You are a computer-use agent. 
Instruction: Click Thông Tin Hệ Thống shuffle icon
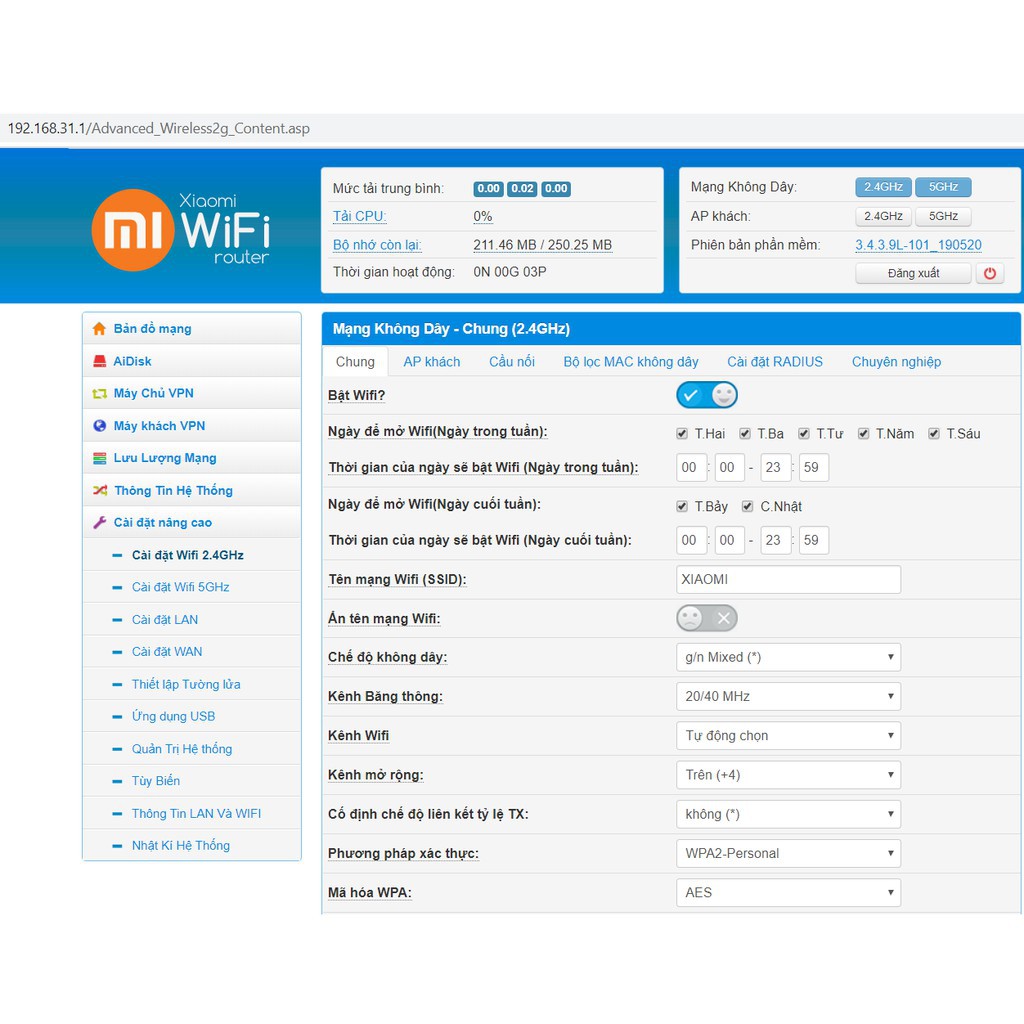(99, 490)
